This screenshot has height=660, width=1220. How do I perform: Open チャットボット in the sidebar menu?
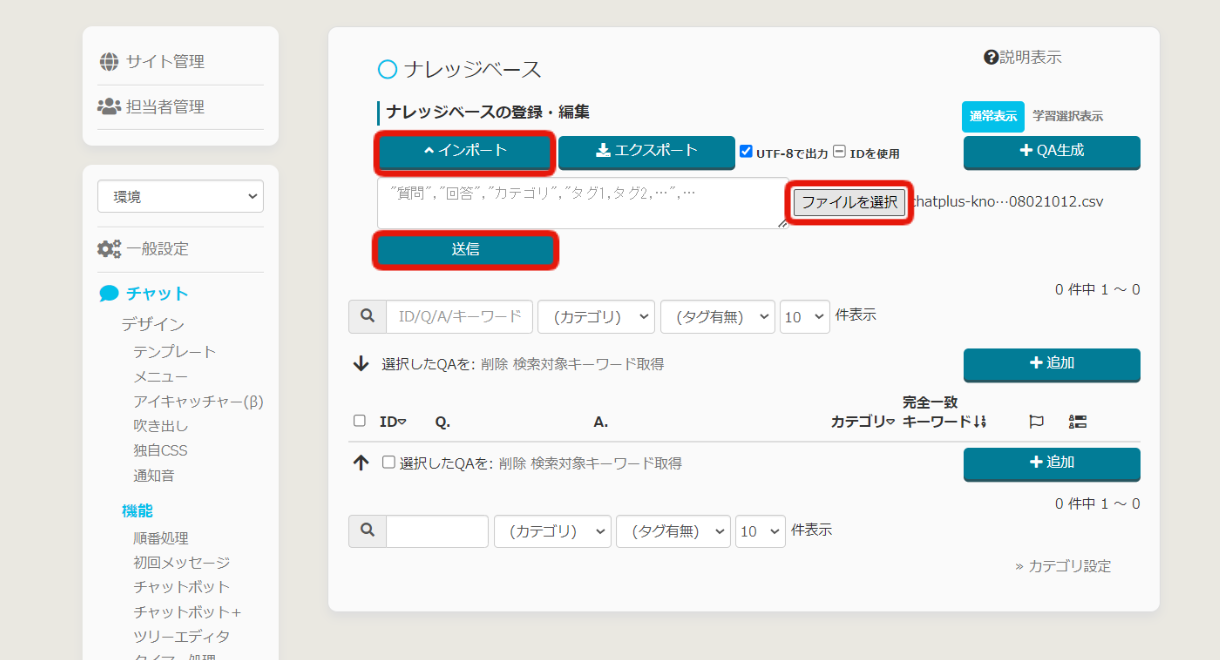[181, 587]
